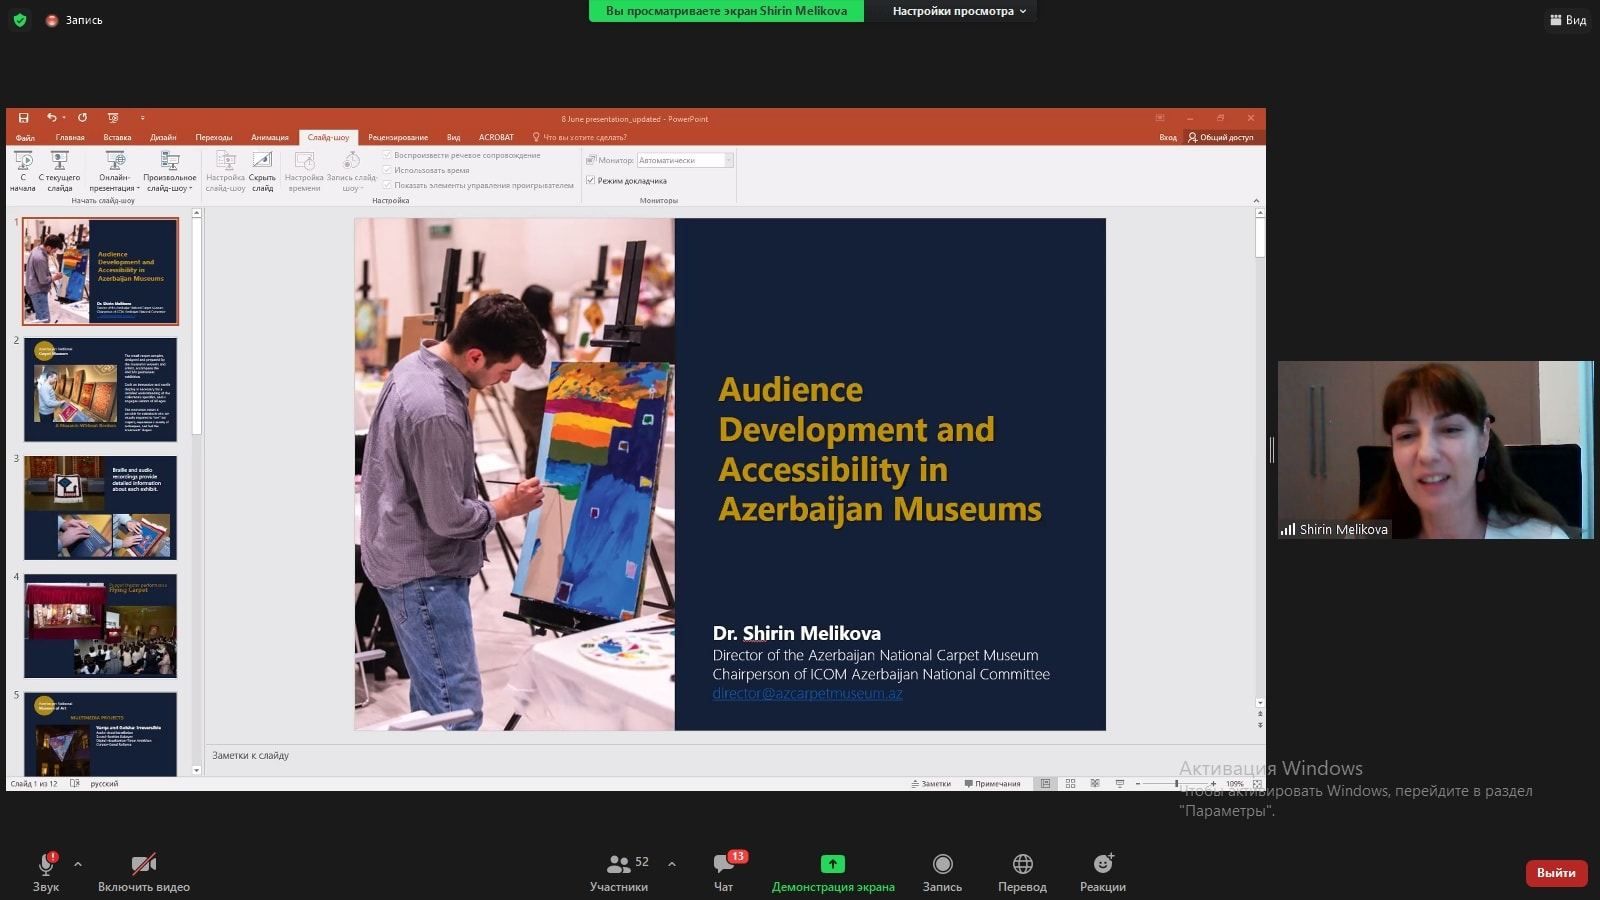Expand audio options arrow next to Звук

(78, 864)
